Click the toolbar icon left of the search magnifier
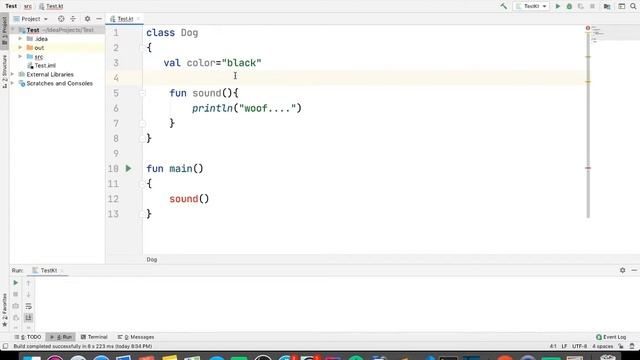640x360 pixels. 621,6
